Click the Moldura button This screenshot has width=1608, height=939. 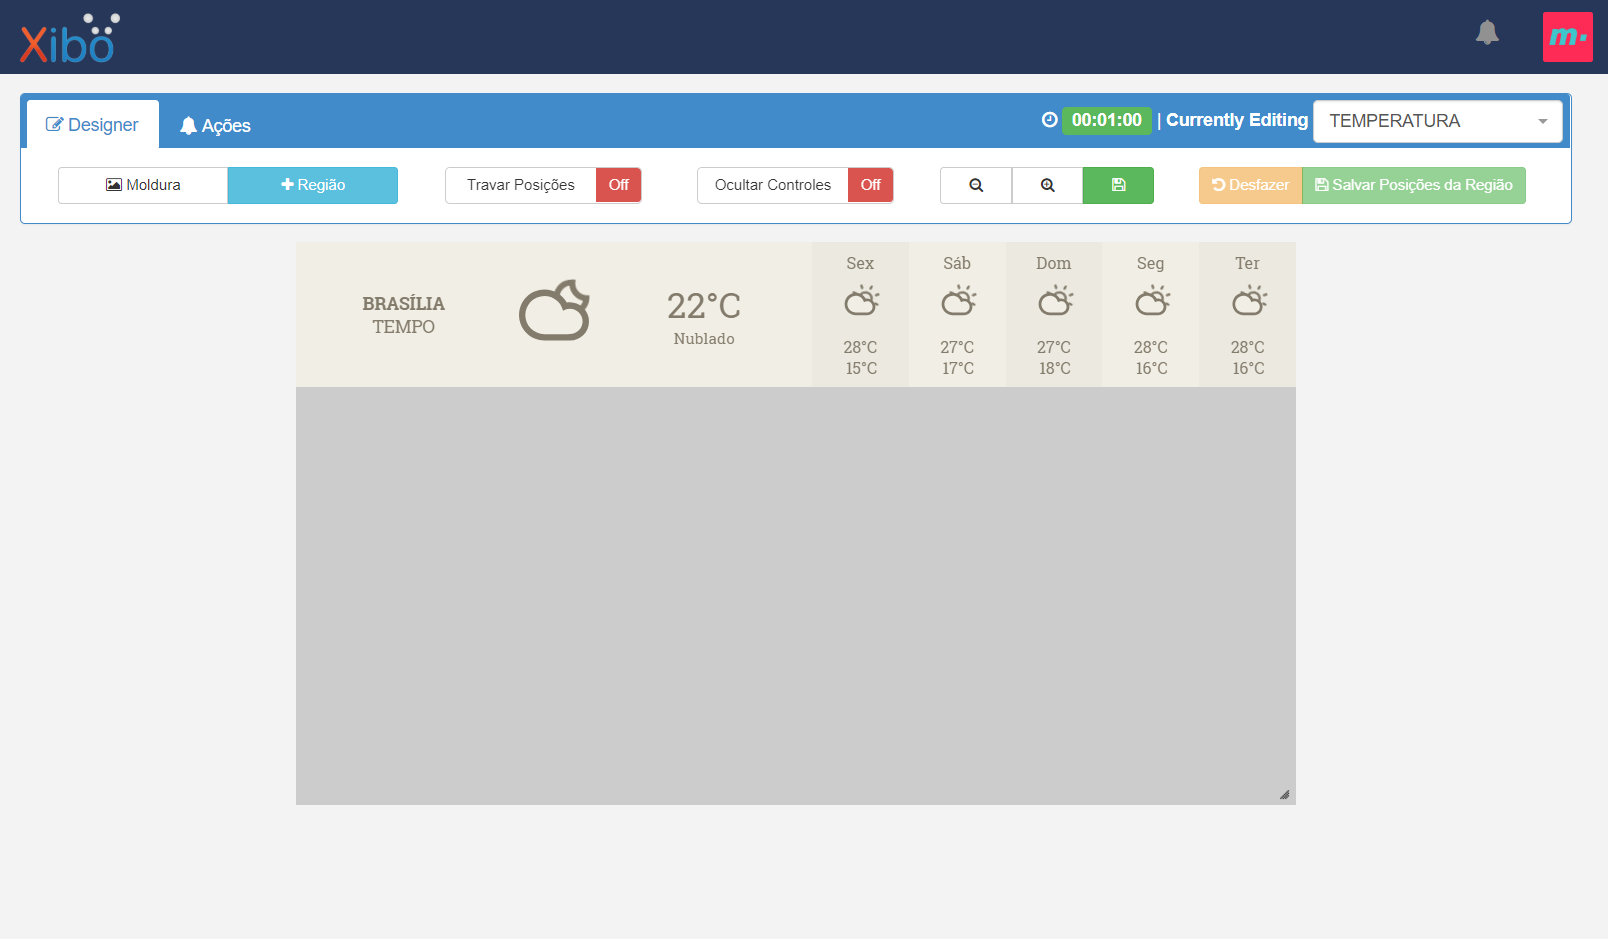143,185
